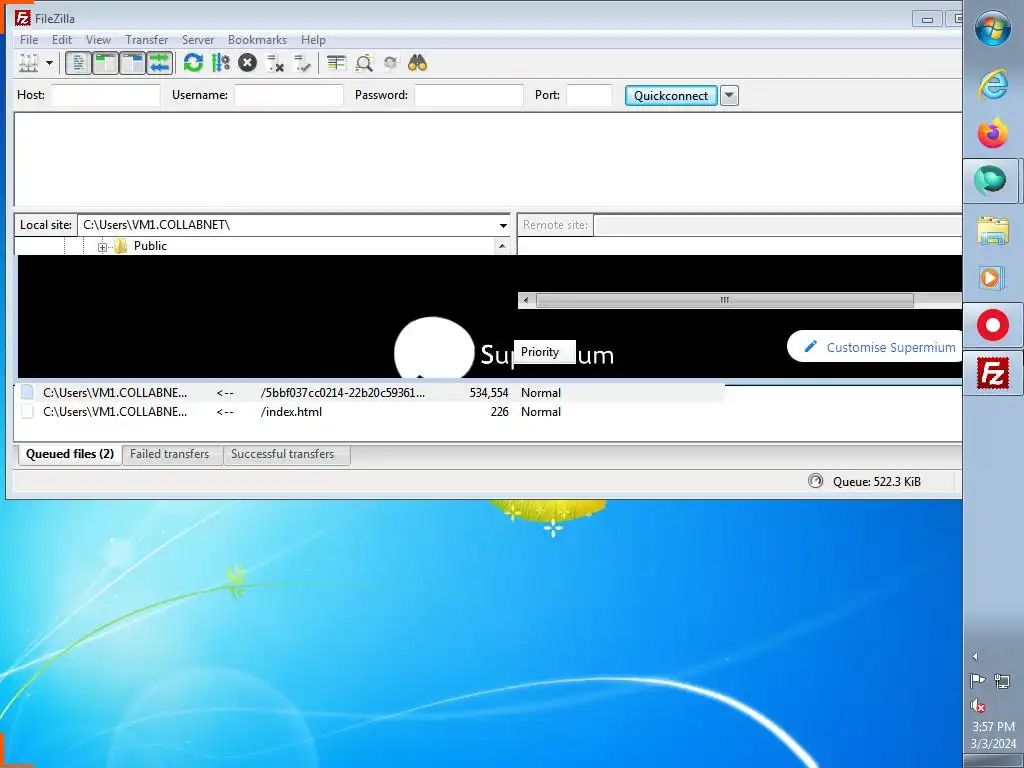Click the Cancel current operation icon
This screenshot has height=768, width=1024.
click(x=248, y=63)
